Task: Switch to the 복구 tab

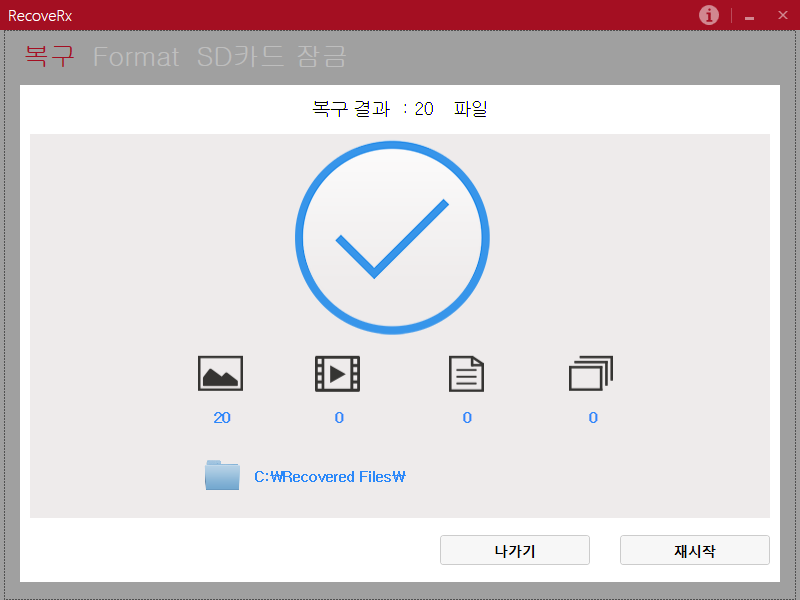Action: [x=49, y=57]
